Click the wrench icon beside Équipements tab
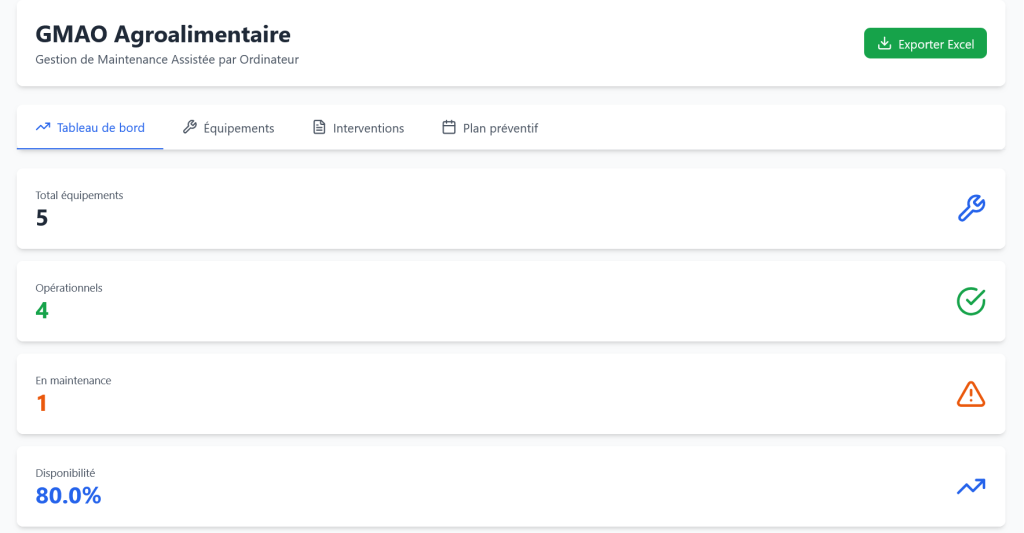Image resolution: width=1024 pixels, height=533 pixels. coord(190,128)
